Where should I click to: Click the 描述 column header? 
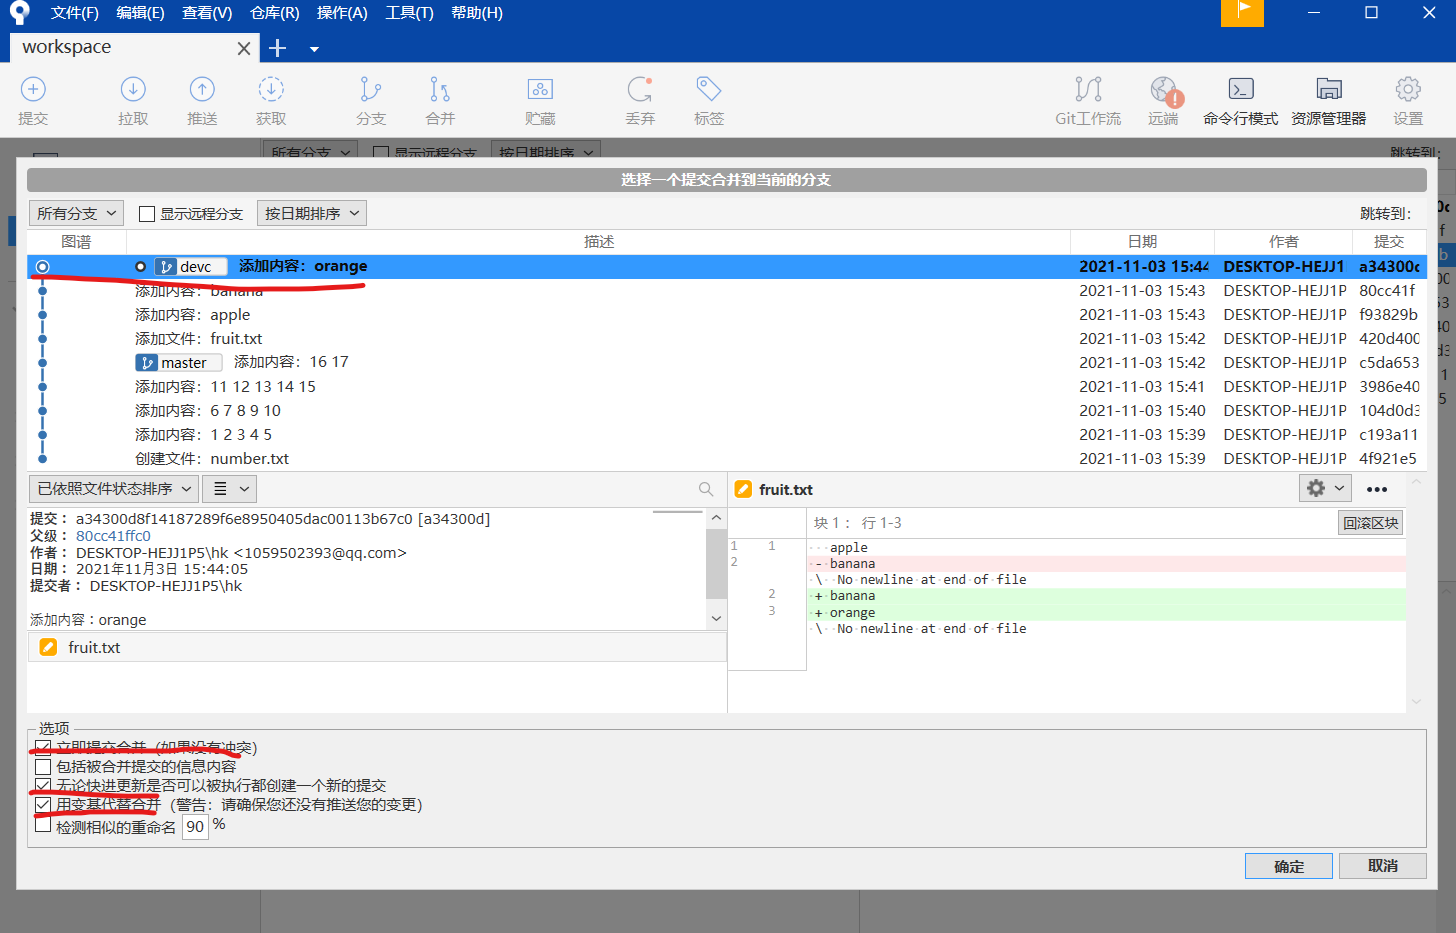tap(598, 242)
